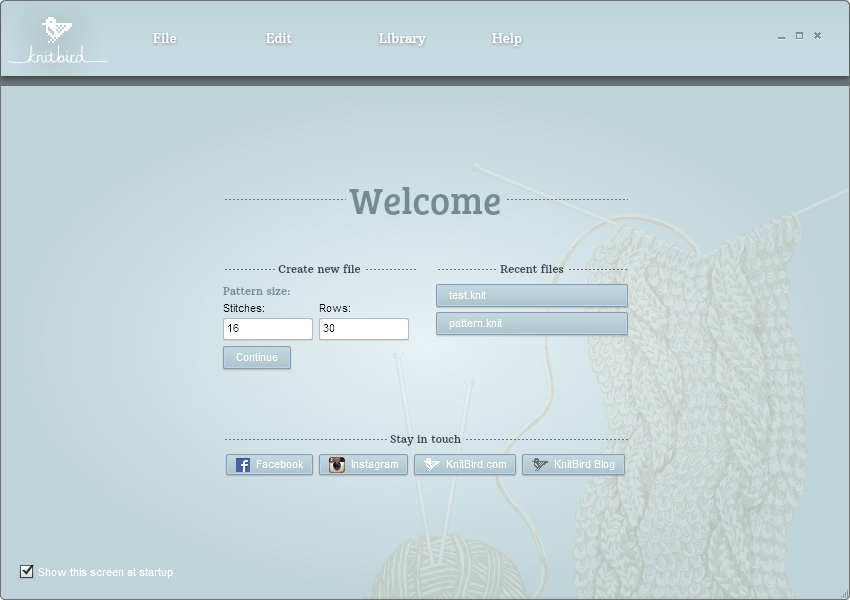Open the Library menu
850x600 pixels.
pyautogui.click(x=402, y=39)
